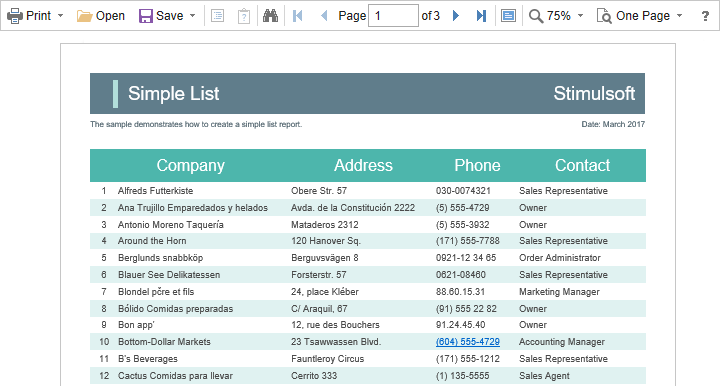The height and width of the screenshot is (386, 720).
Task: Go to the next page
Action: (x=456, y=16)
